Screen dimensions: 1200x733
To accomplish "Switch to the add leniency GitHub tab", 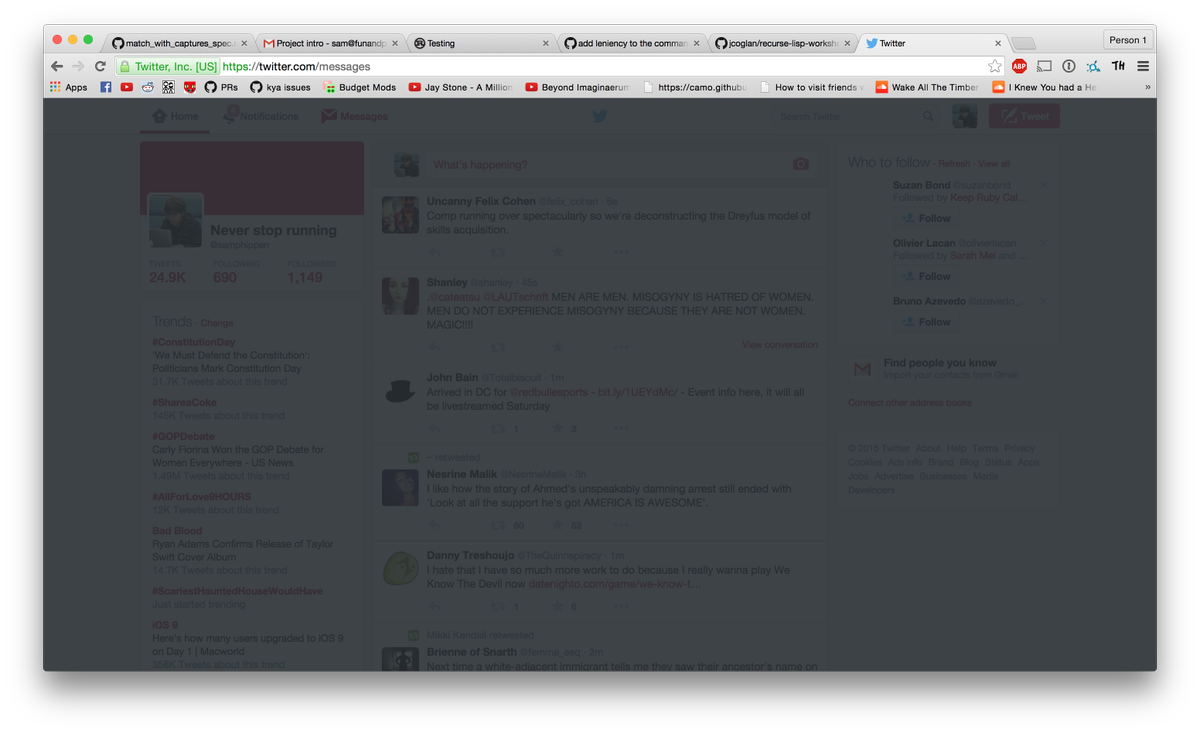I will (631, 43).
